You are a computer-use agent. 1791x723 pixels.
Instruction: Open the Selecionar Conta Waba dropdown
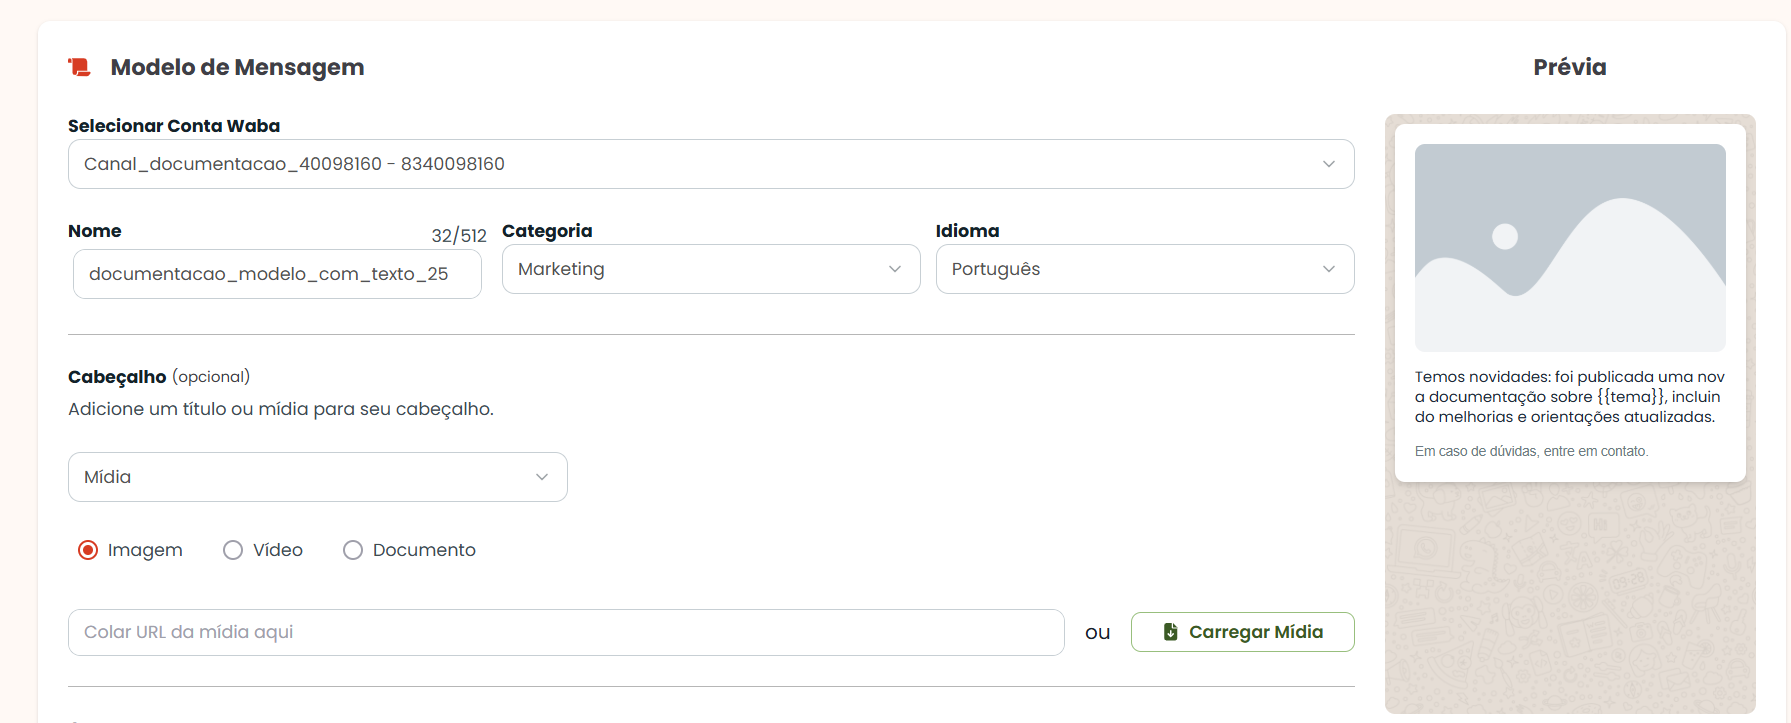click(x=711, y=164)
